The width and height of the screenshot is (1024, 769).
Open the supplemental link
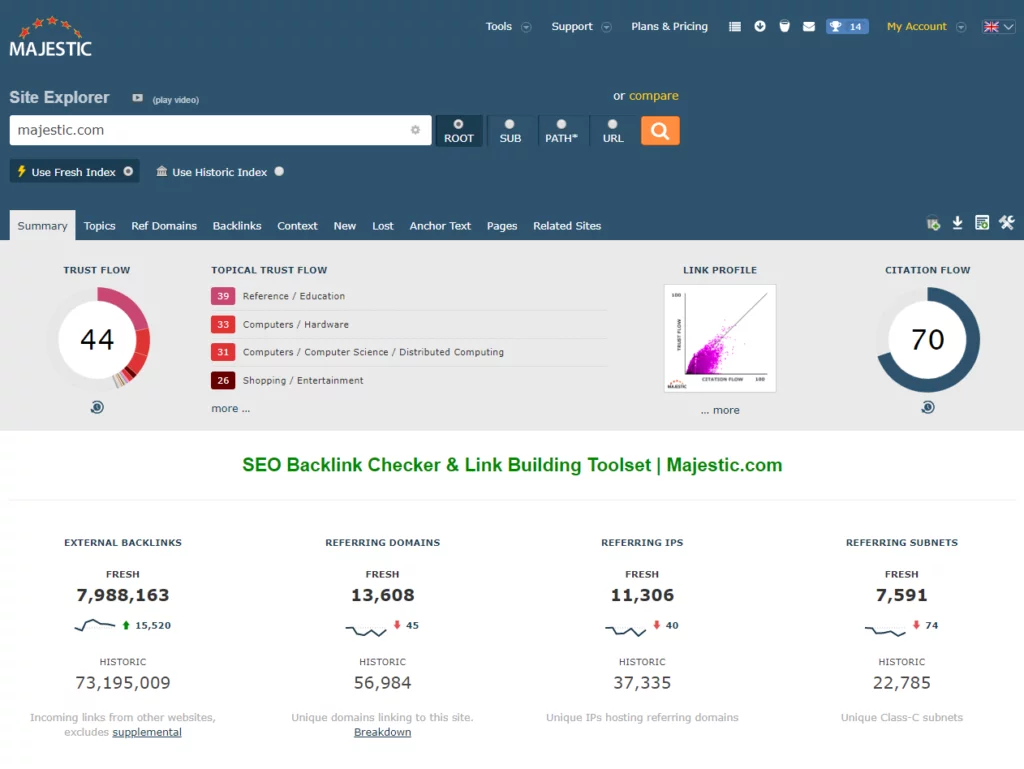(x=147, y=732)
